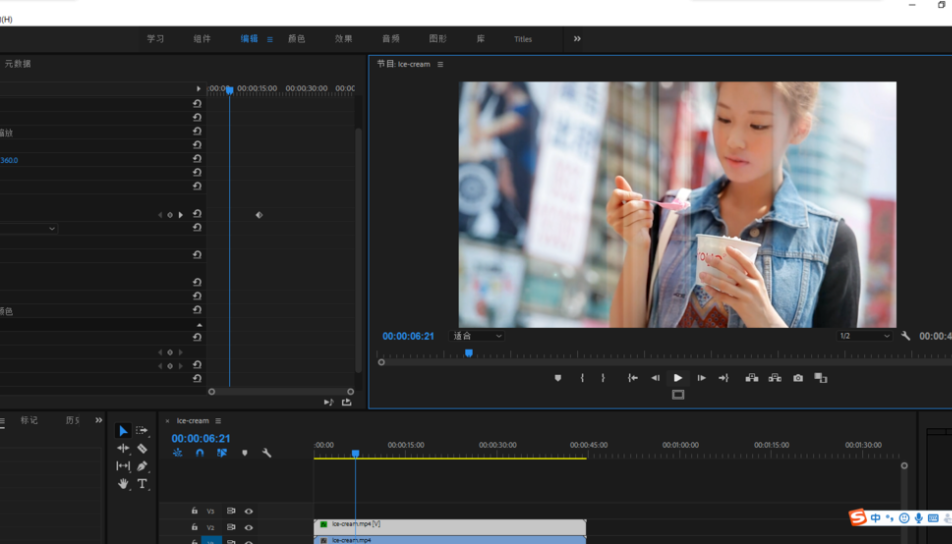Select the Razor tool in the toolbox
This screenshot has height=544, width=952.
click(142, 449)
